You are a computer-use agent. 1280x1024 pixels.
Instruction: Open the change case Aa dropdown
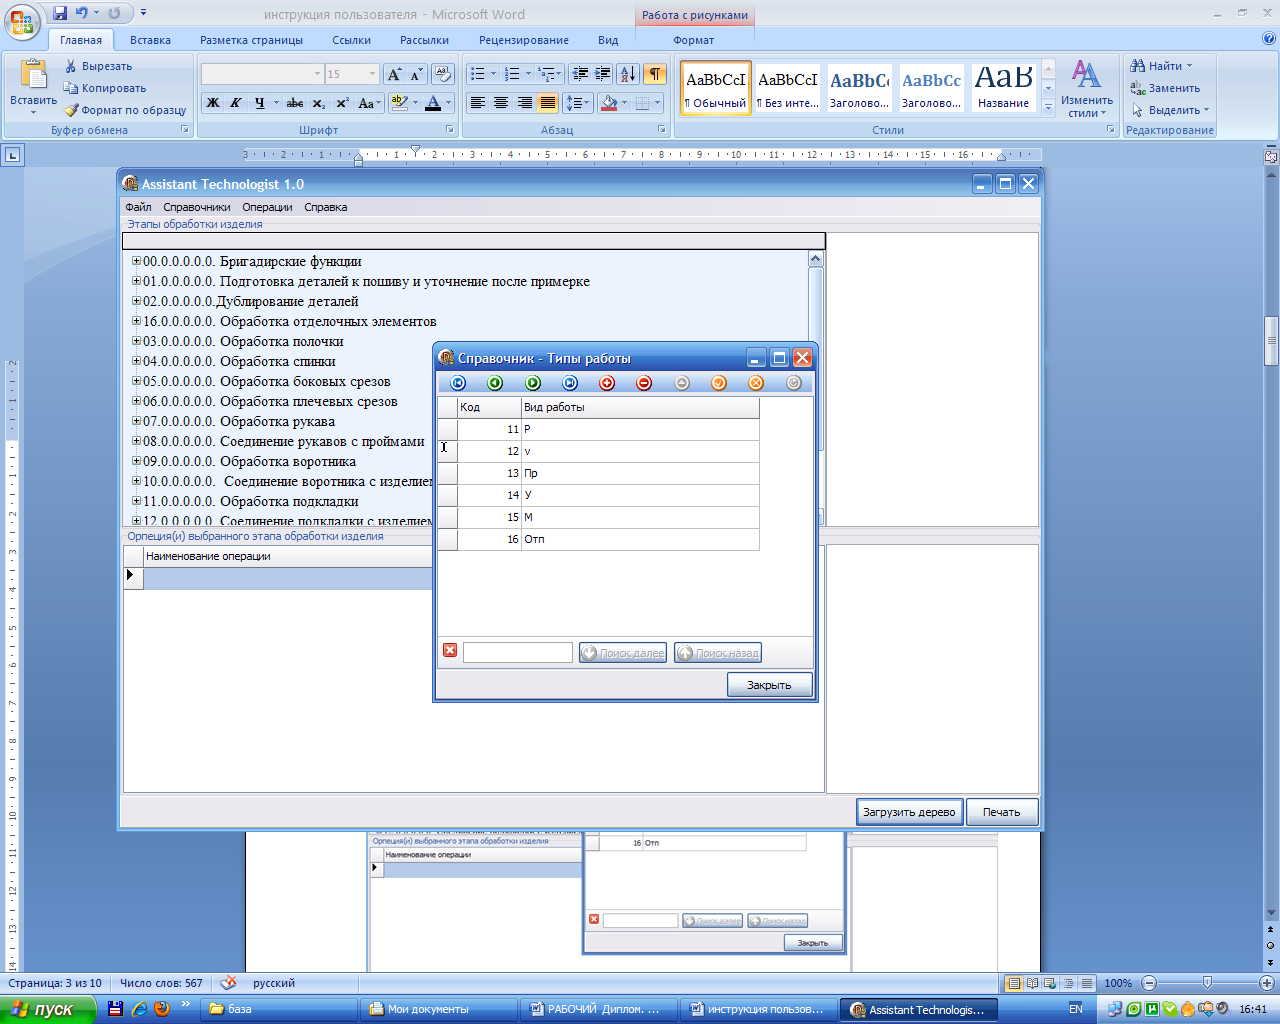coord(369,103)
